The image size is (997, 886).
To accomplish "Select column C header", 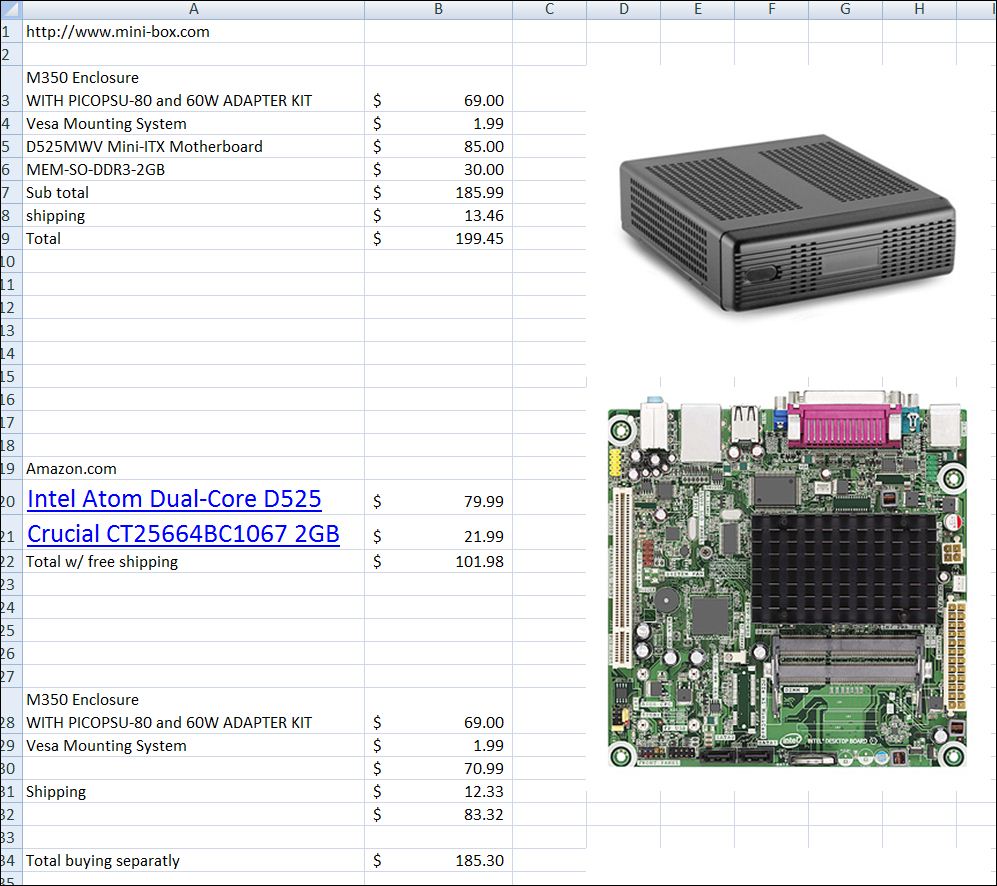I will click(549, 9).
